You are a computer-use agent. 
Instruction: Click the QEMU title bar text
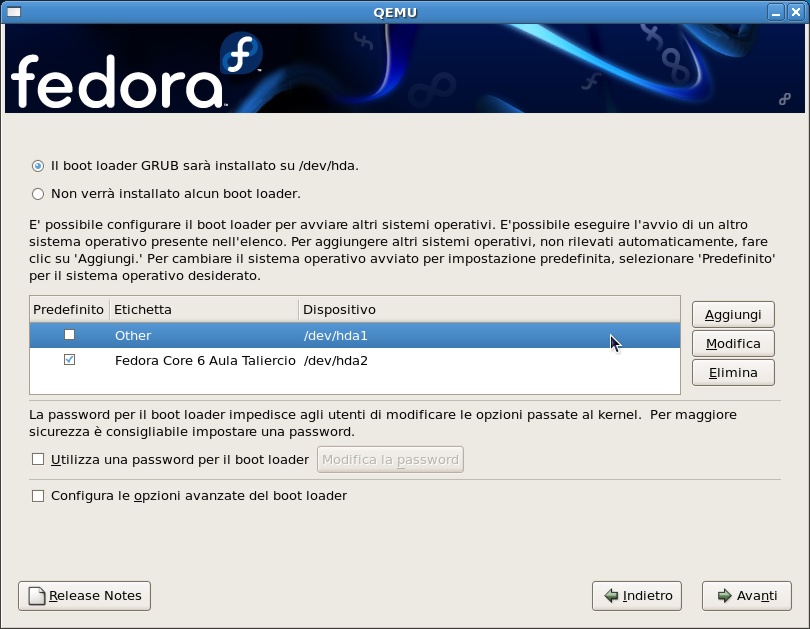tap(395, 12)
